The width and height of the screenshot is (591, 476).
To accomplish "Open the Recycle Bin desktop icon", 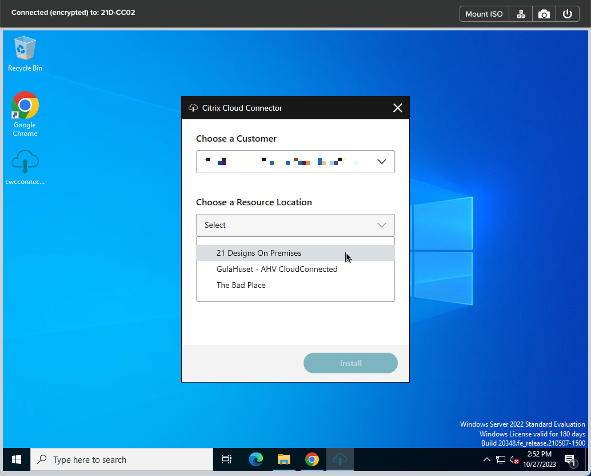I will click(25, 54).
